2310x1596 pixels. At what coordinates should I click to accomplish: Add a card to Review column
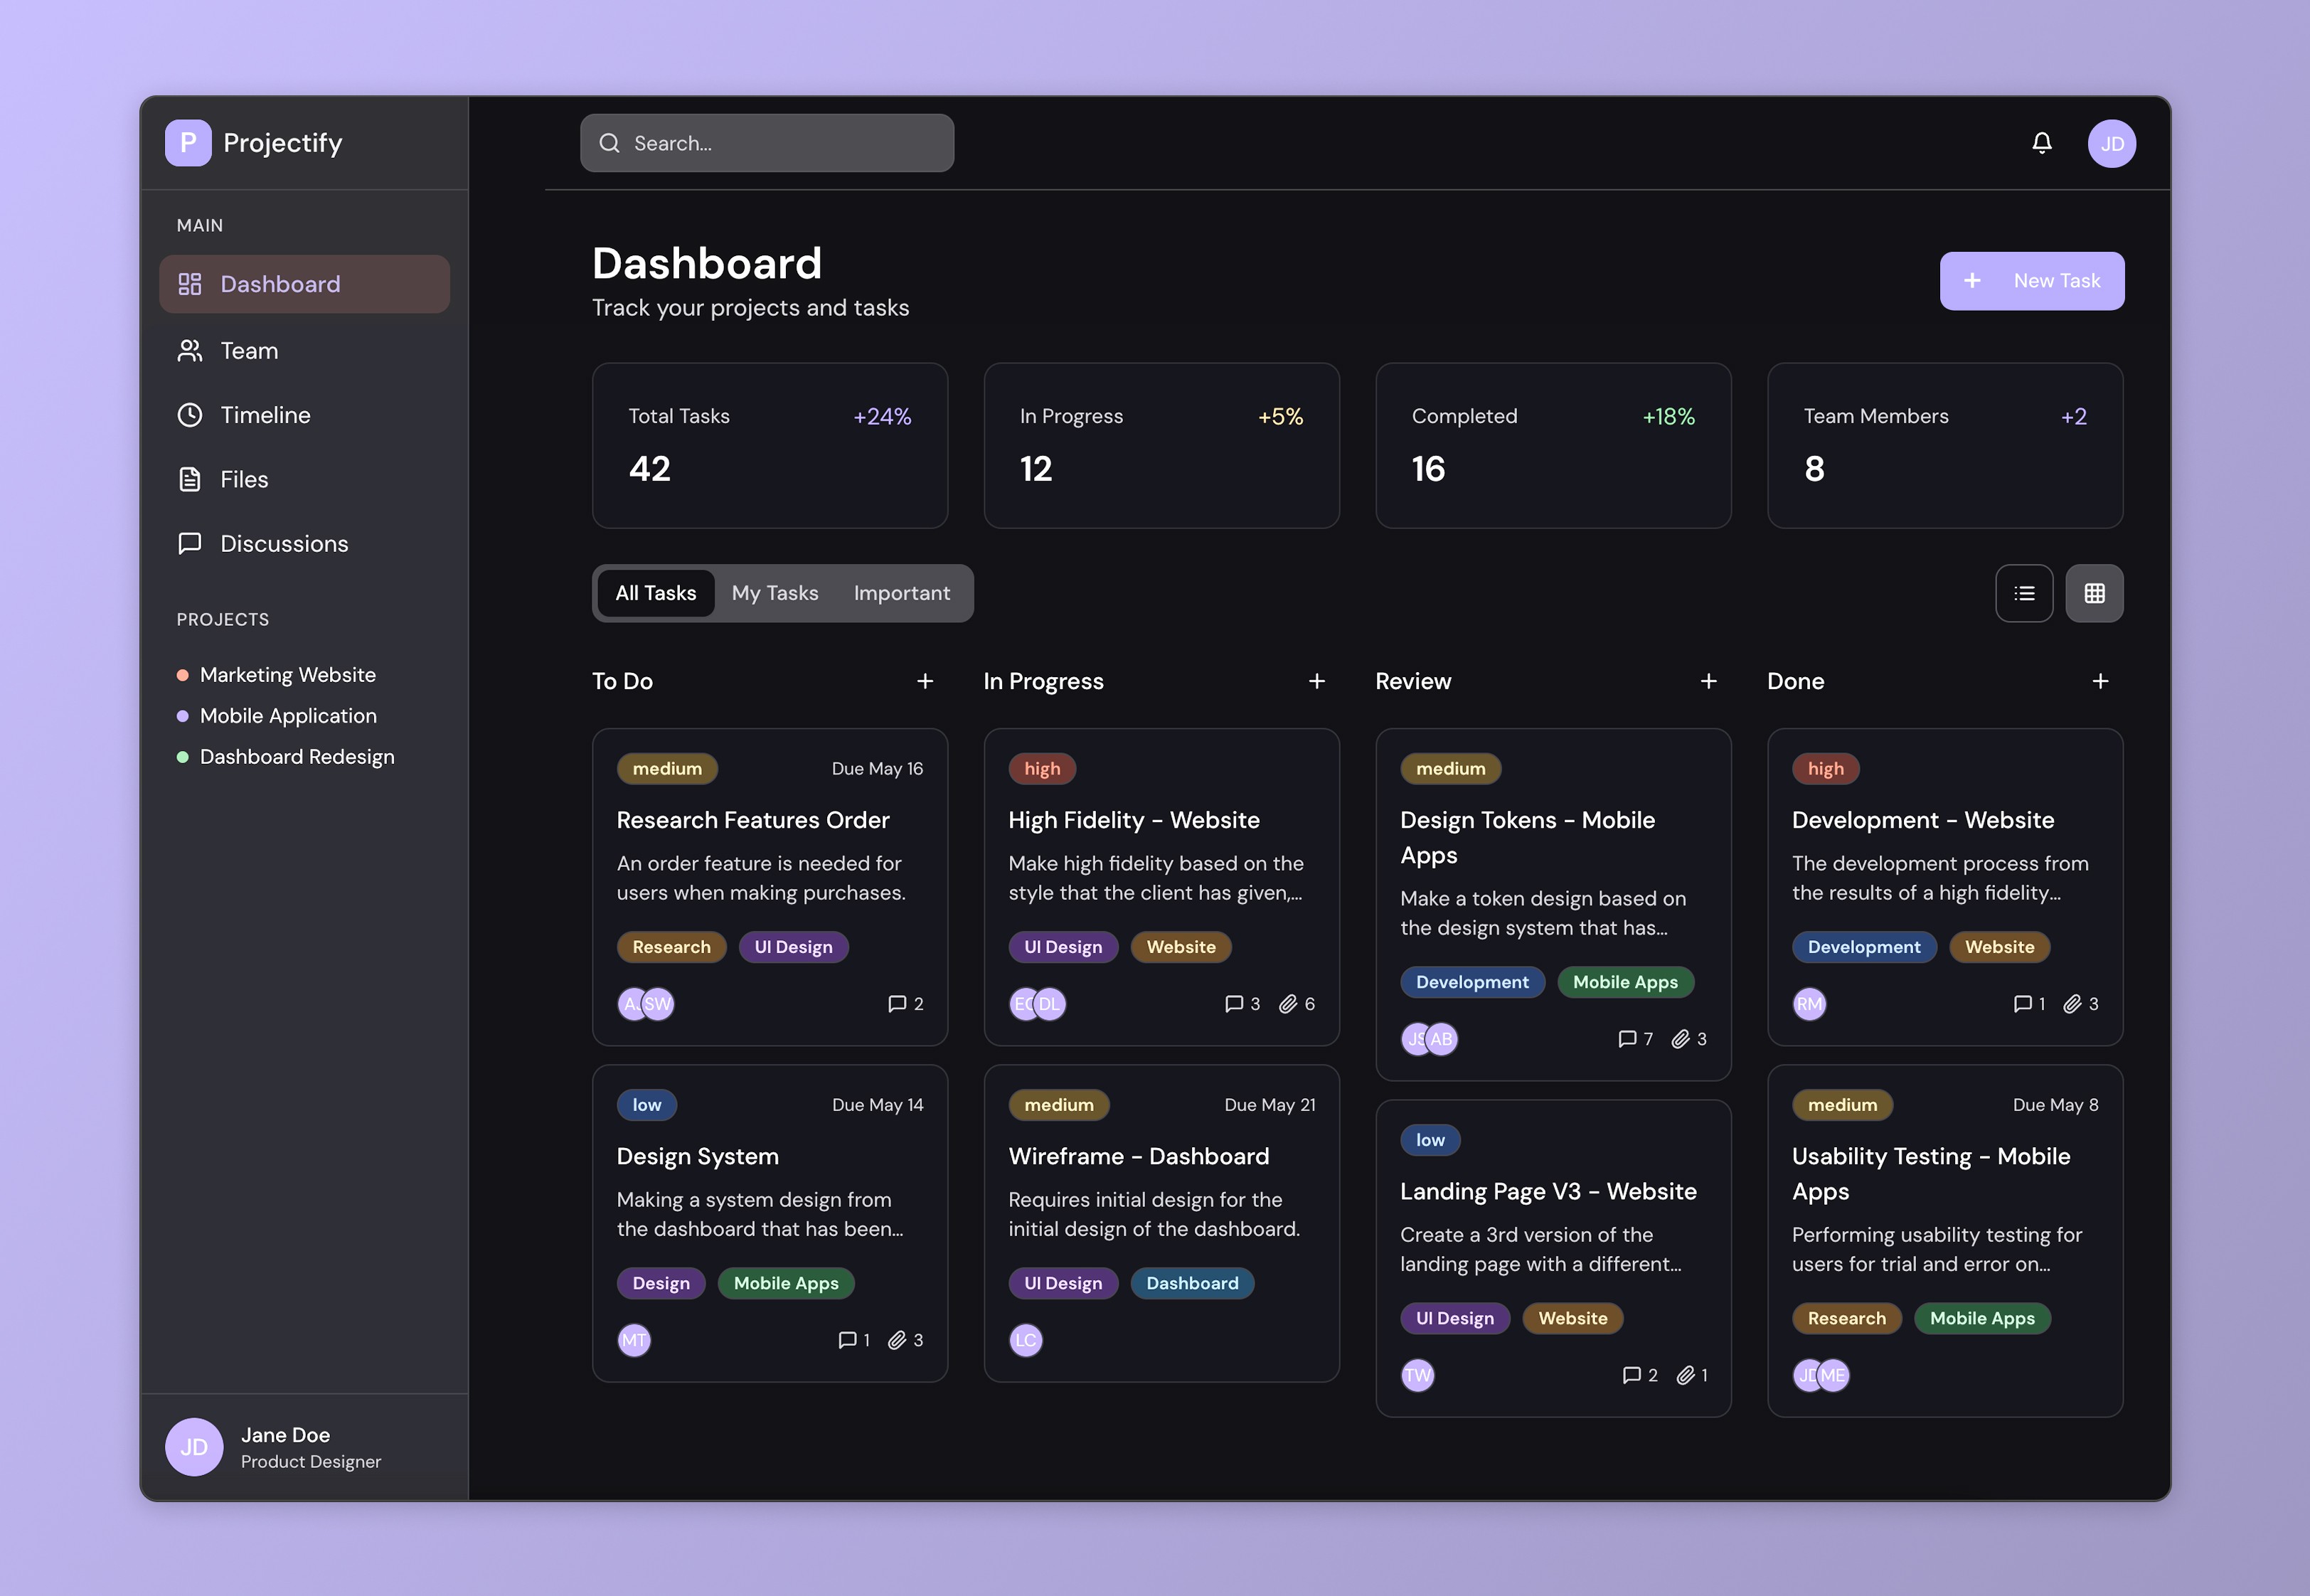tap(1708, 681)
